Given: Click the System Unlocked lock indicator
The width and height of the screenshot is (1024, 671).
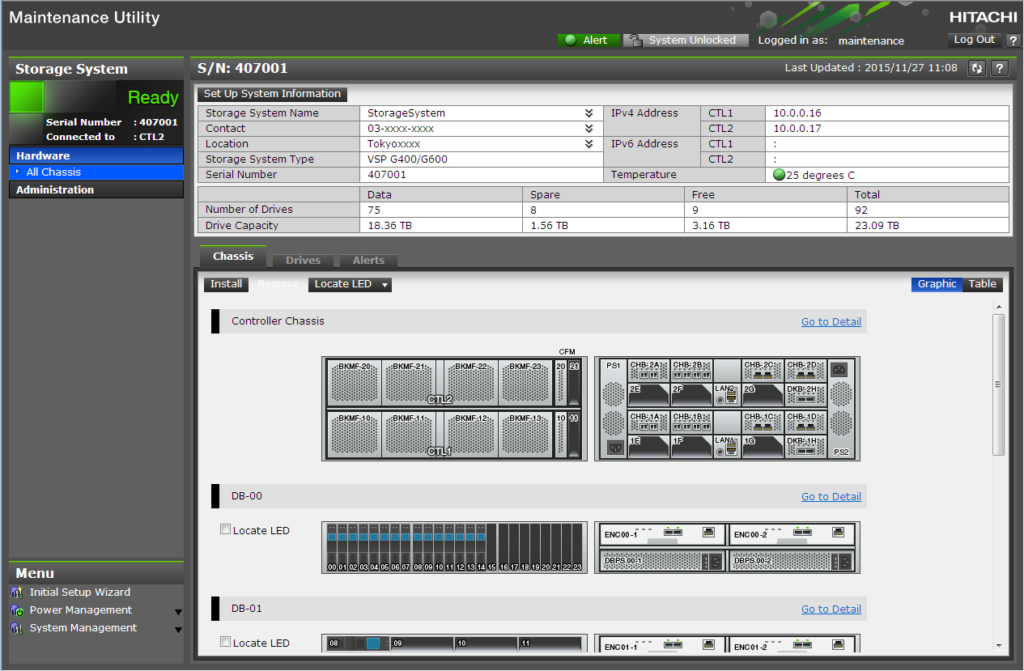Looking at the screenshot, I should coord(686,41).
